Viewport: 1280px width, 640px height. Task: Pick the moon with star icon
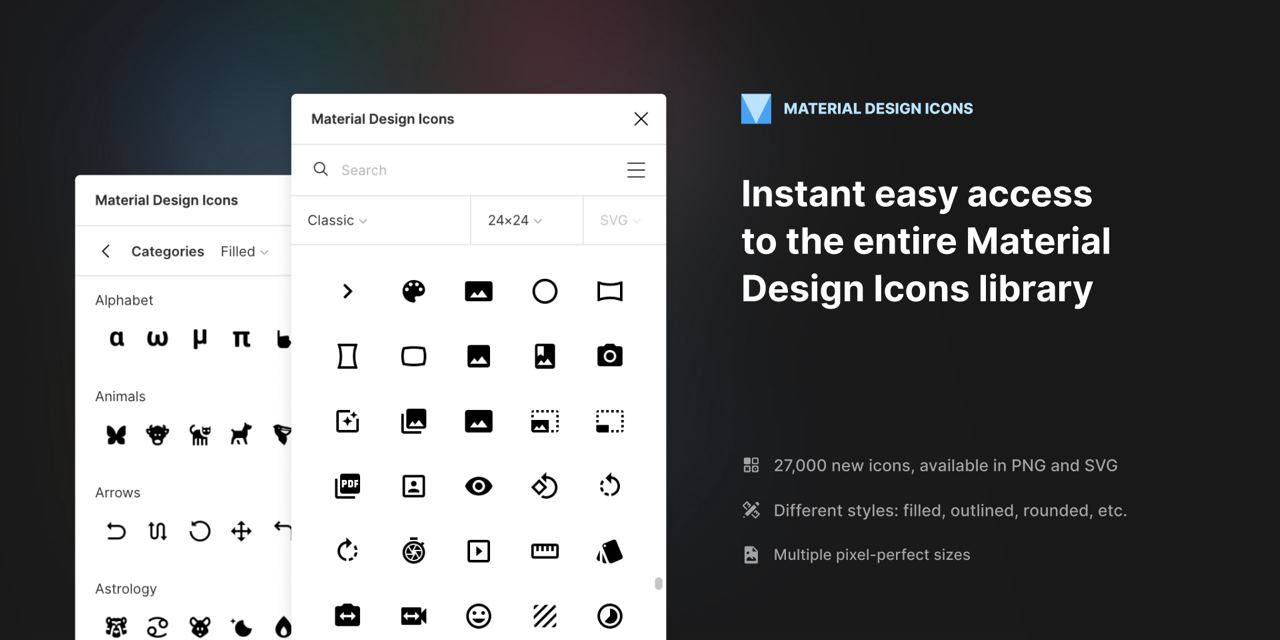(x=241, y=627)
